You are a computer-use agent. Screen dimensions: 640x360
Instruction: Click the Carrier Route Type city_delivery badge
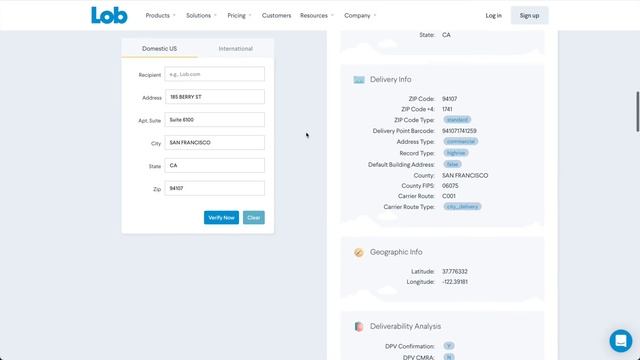[462, 207]
